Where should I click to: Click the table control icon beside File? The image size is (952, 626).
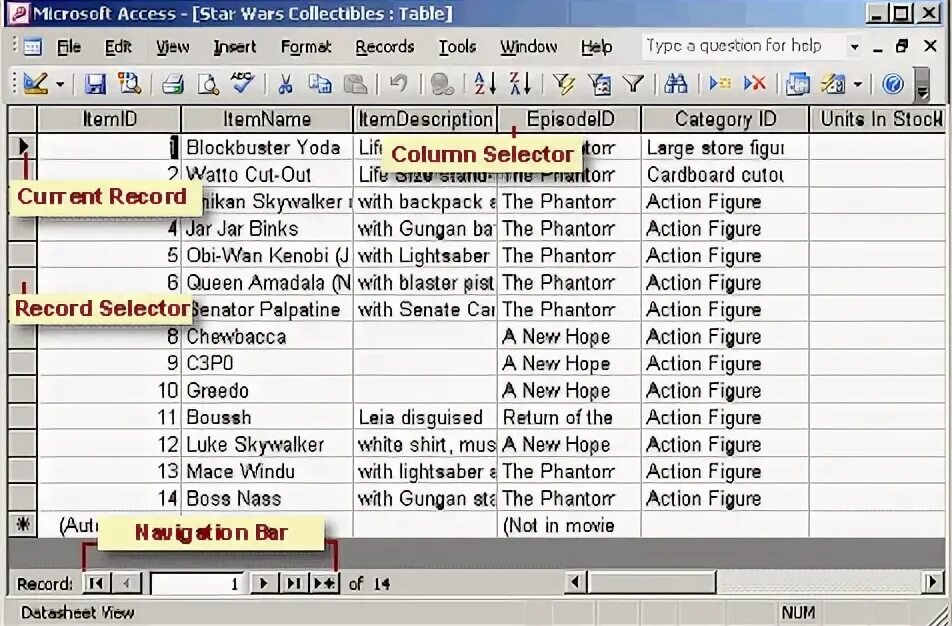32,47
